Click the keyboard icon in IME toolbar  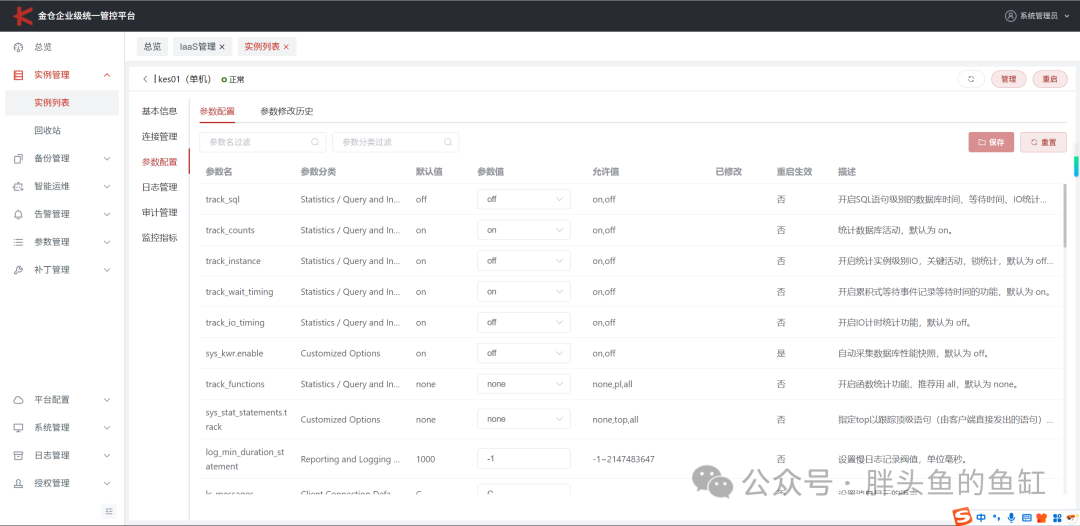click(1026, 517)
